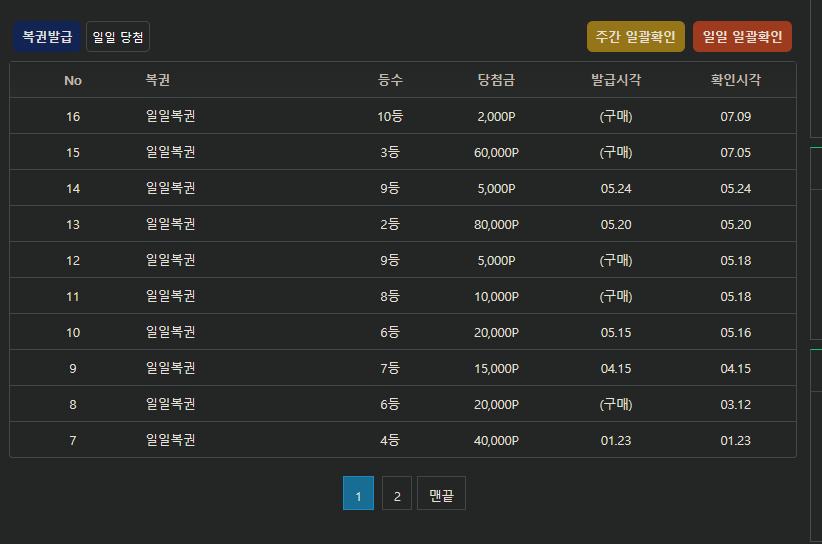
Task: Click the 10,000P prize amount
Action: pos(496,297)
